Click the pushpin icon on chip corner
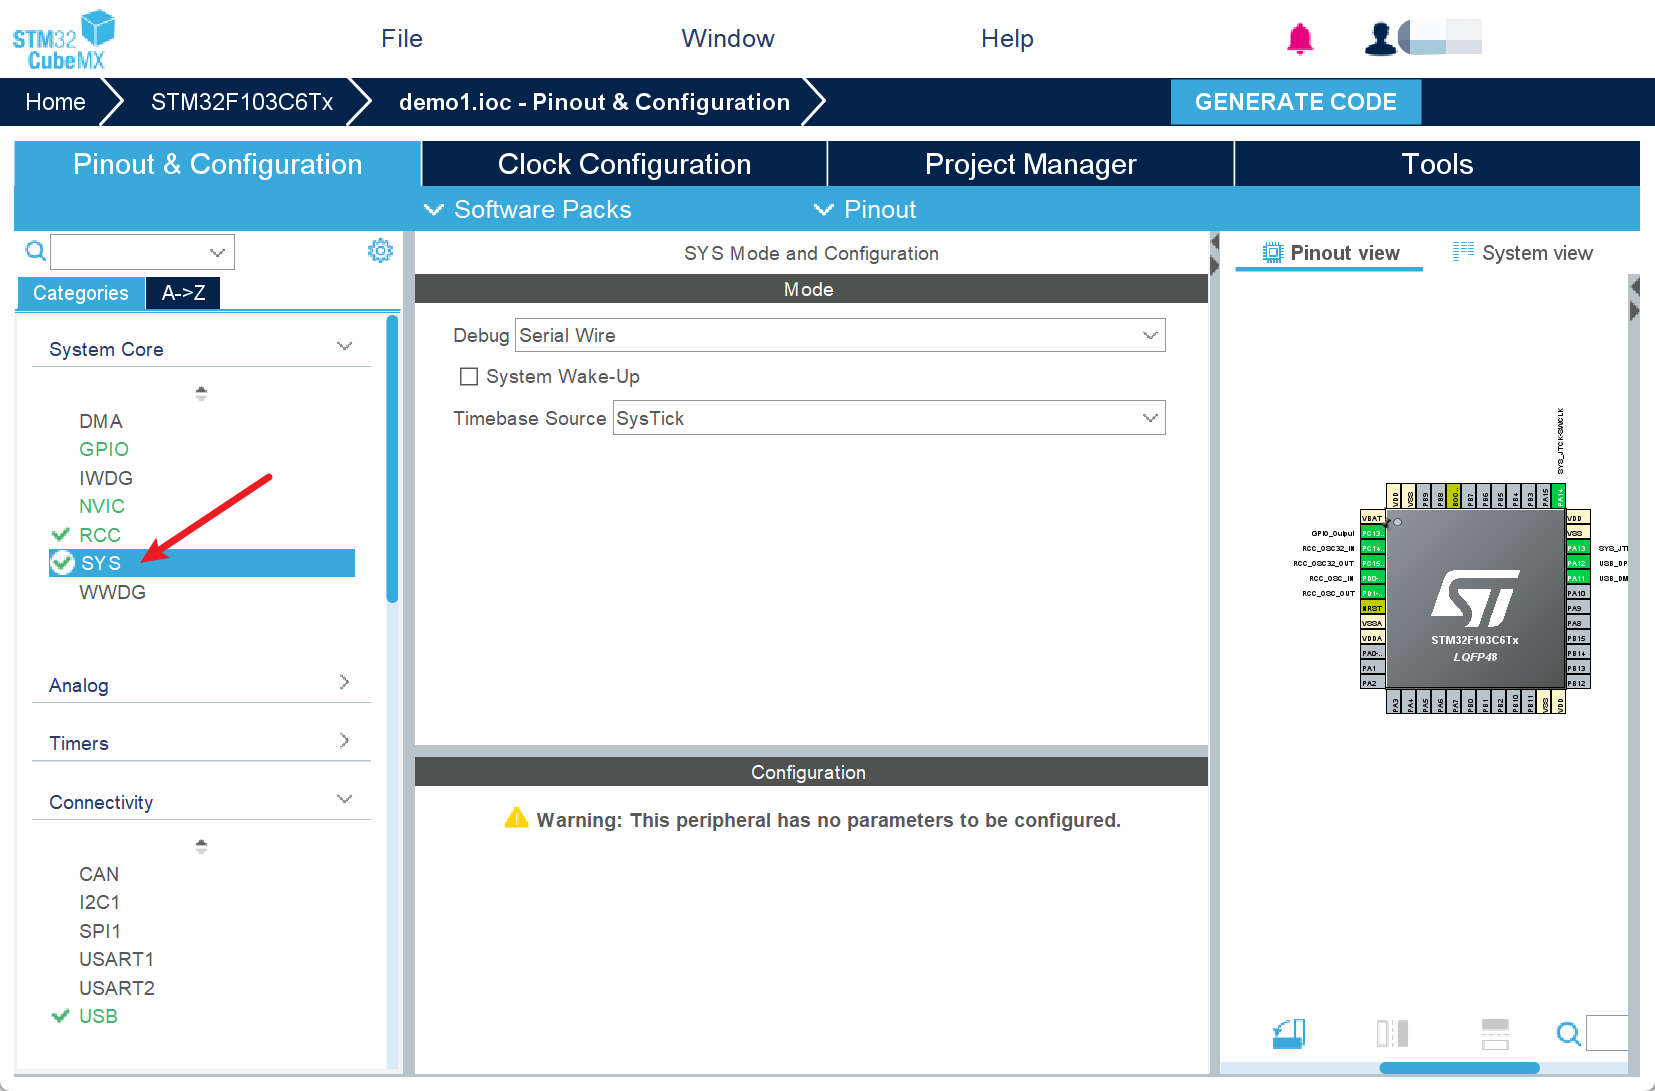Image resolution: width=1655 pixels, height=1091 pixels. coord(1387,523)
